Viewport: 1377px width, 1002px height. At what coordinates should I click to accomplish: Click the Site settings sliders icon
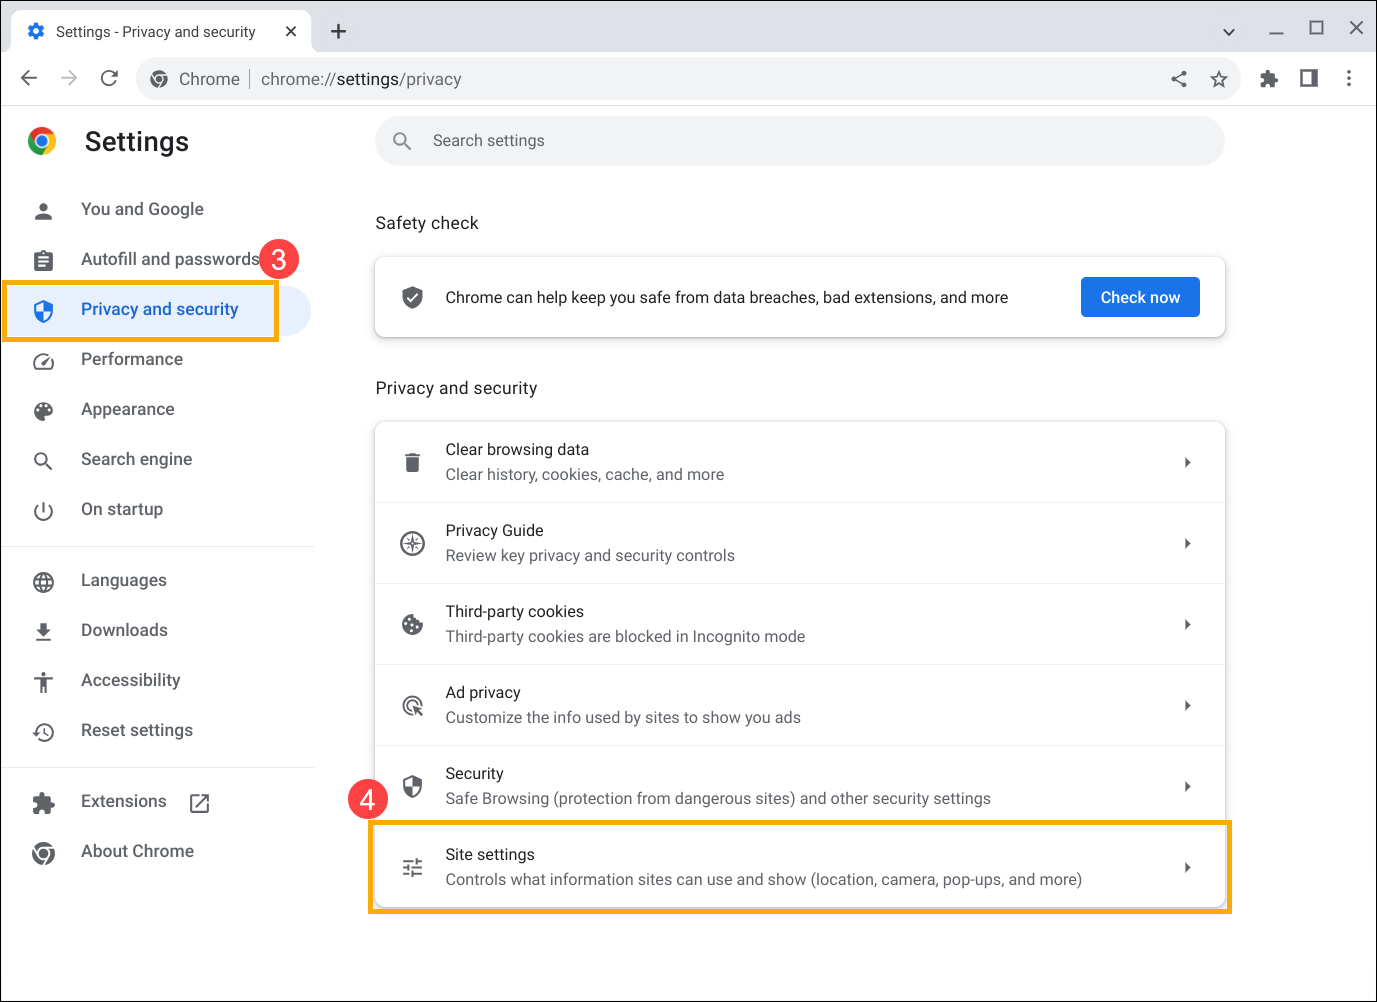pos(412,867)
